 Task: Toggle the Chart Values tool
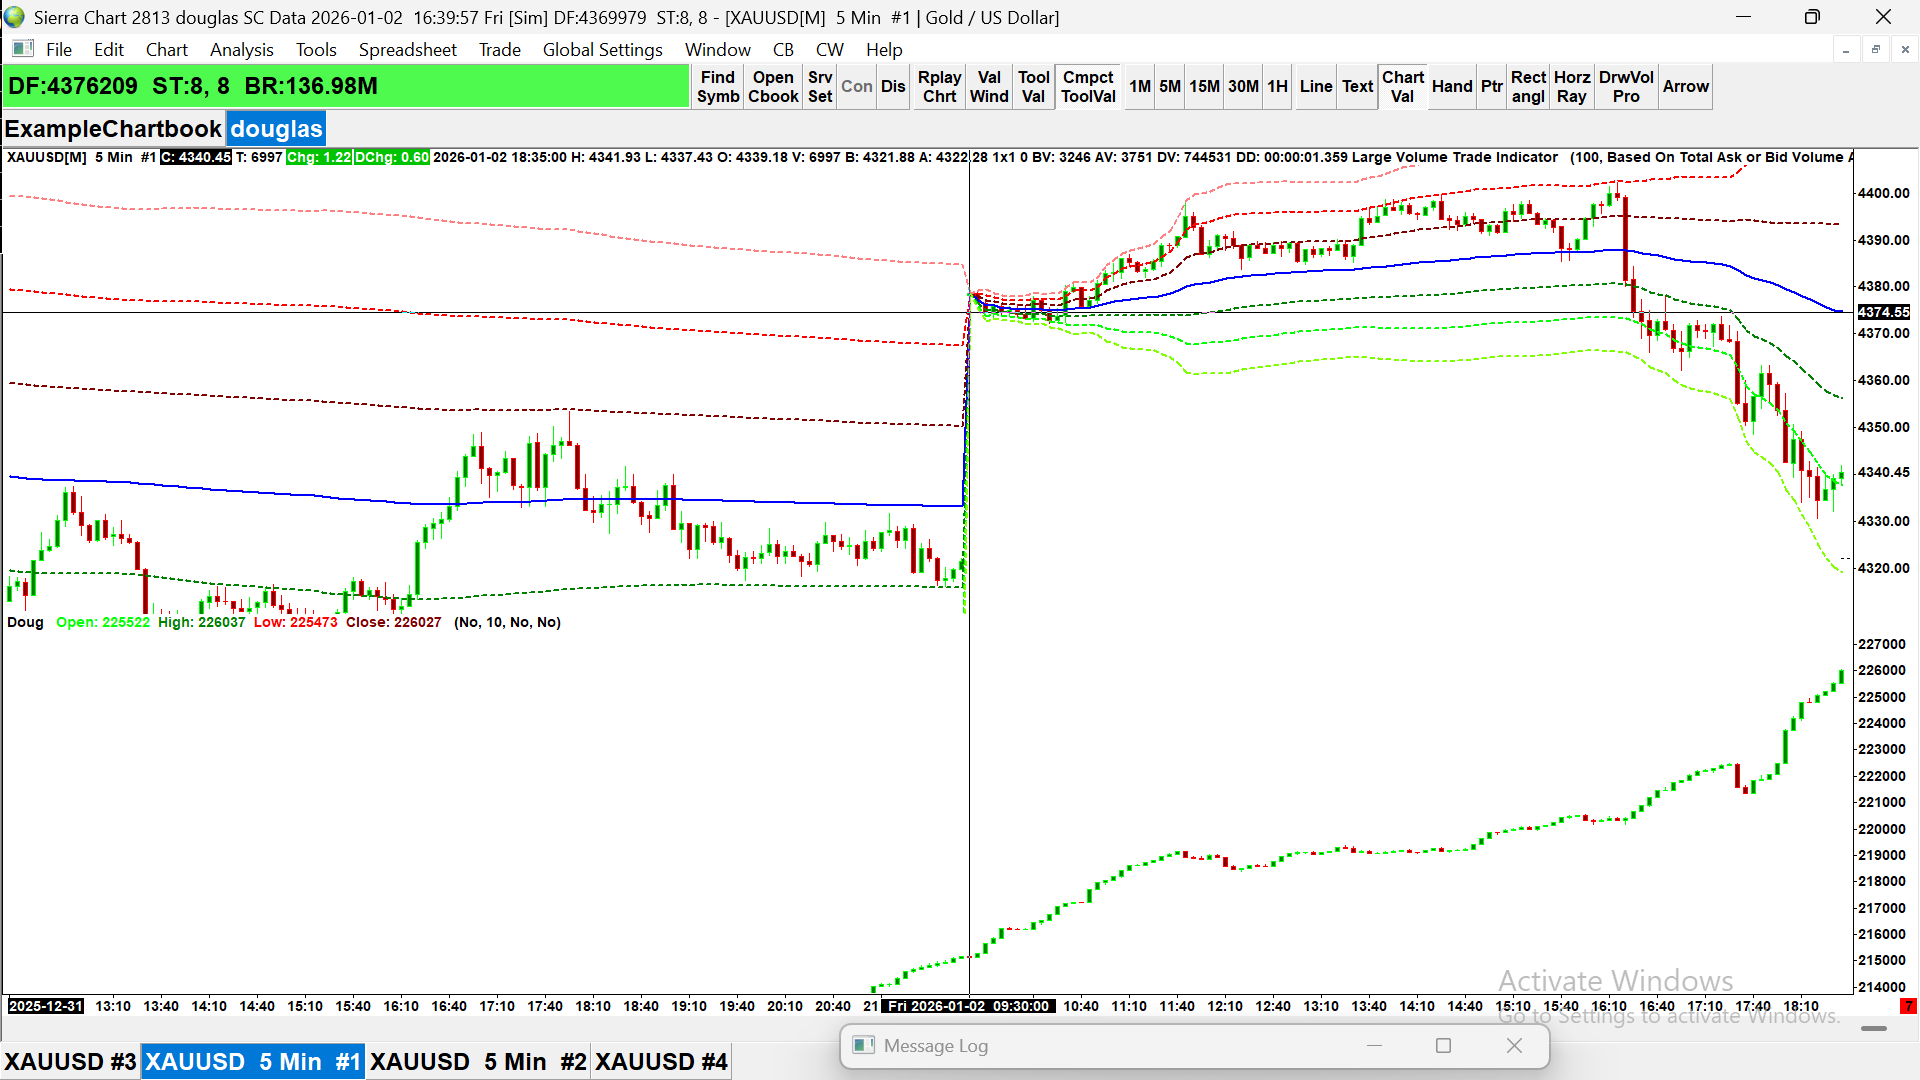point(1402,87)
